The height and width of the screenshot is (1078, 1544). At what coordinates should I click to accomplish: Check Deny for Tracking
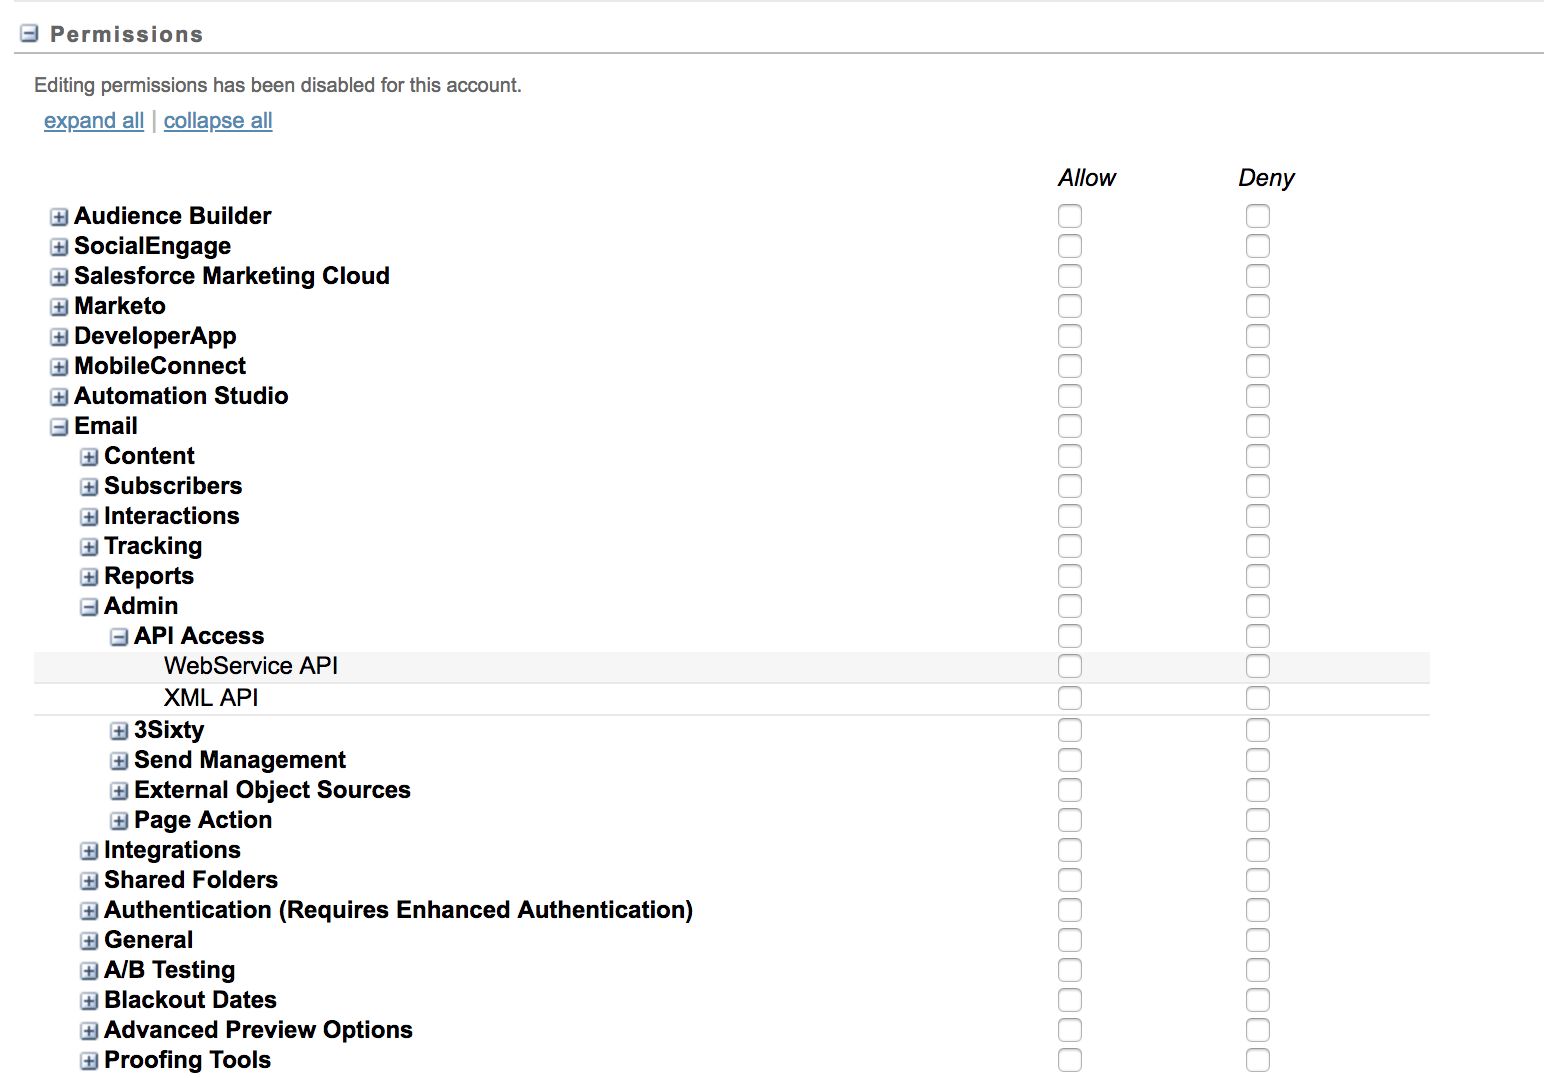[x=1258, y=546]
